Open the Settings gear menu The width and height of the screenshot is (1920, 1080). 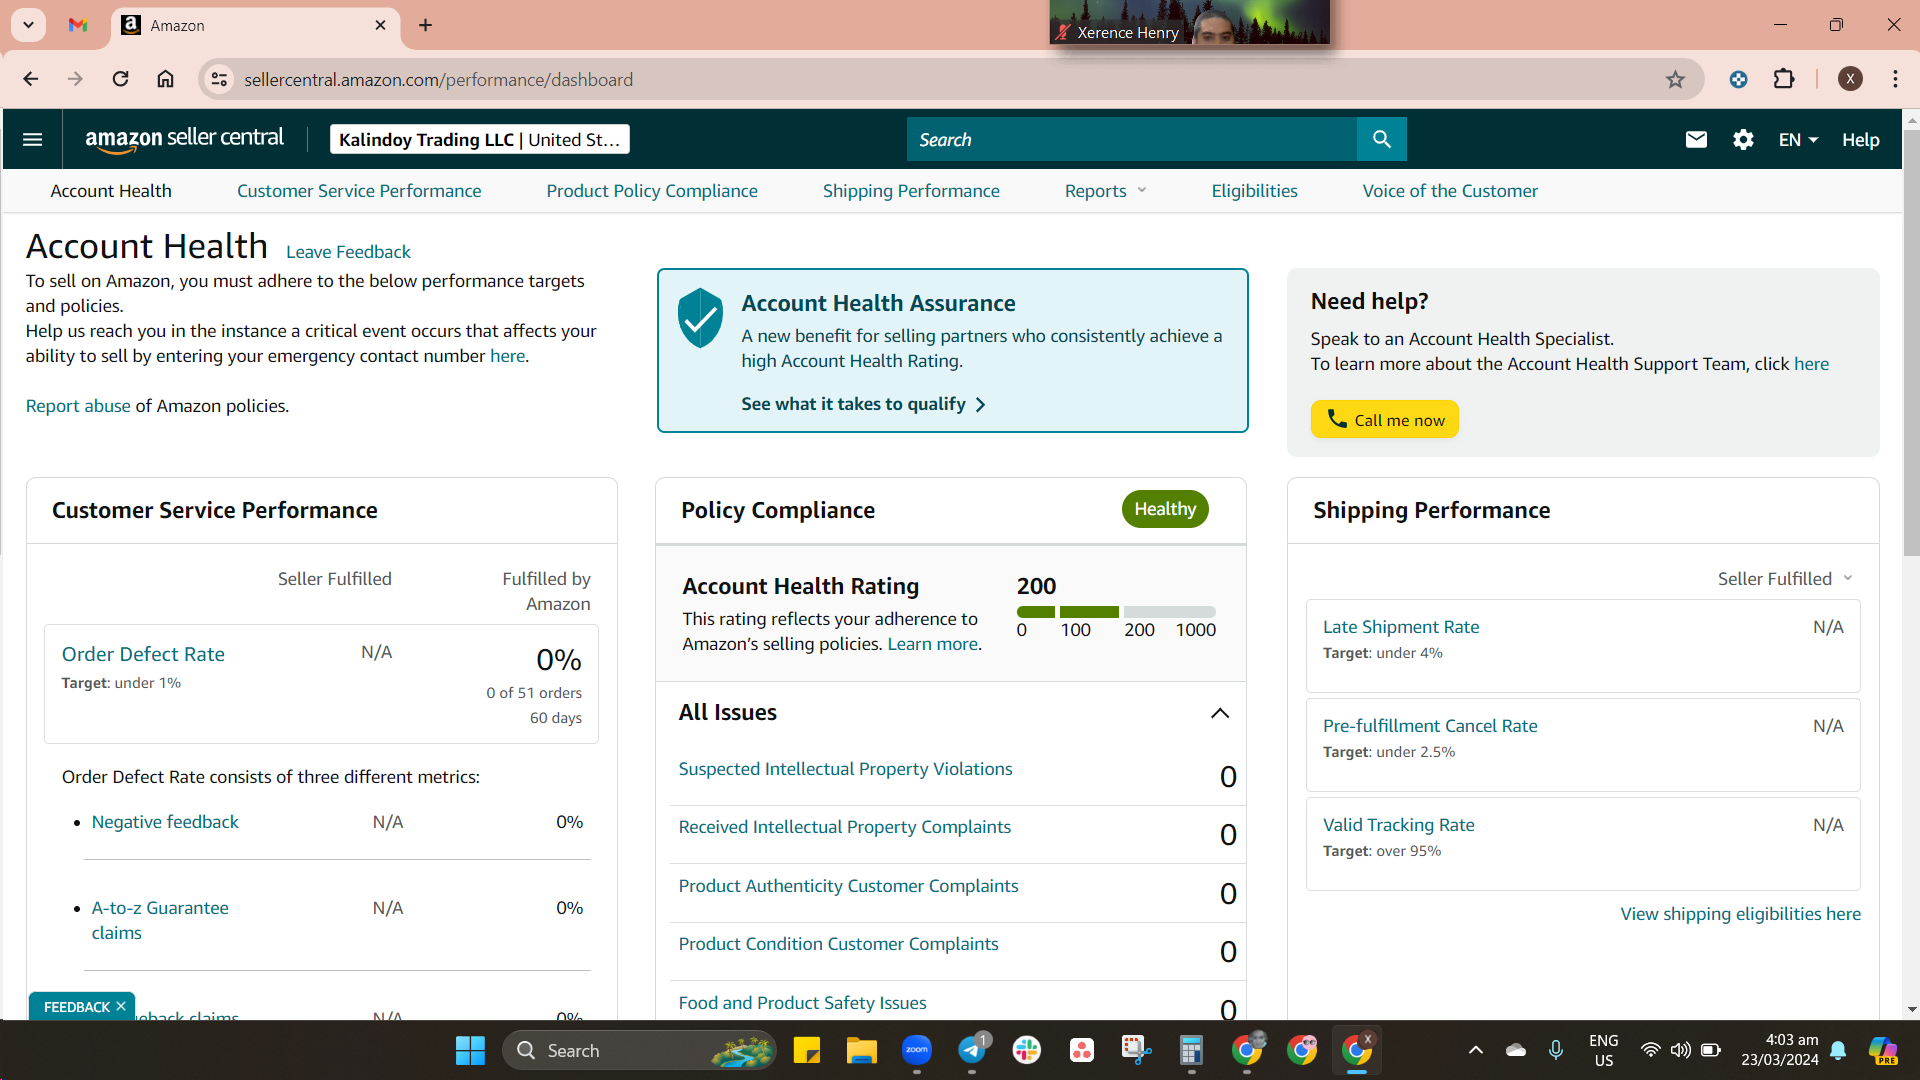1743,139
